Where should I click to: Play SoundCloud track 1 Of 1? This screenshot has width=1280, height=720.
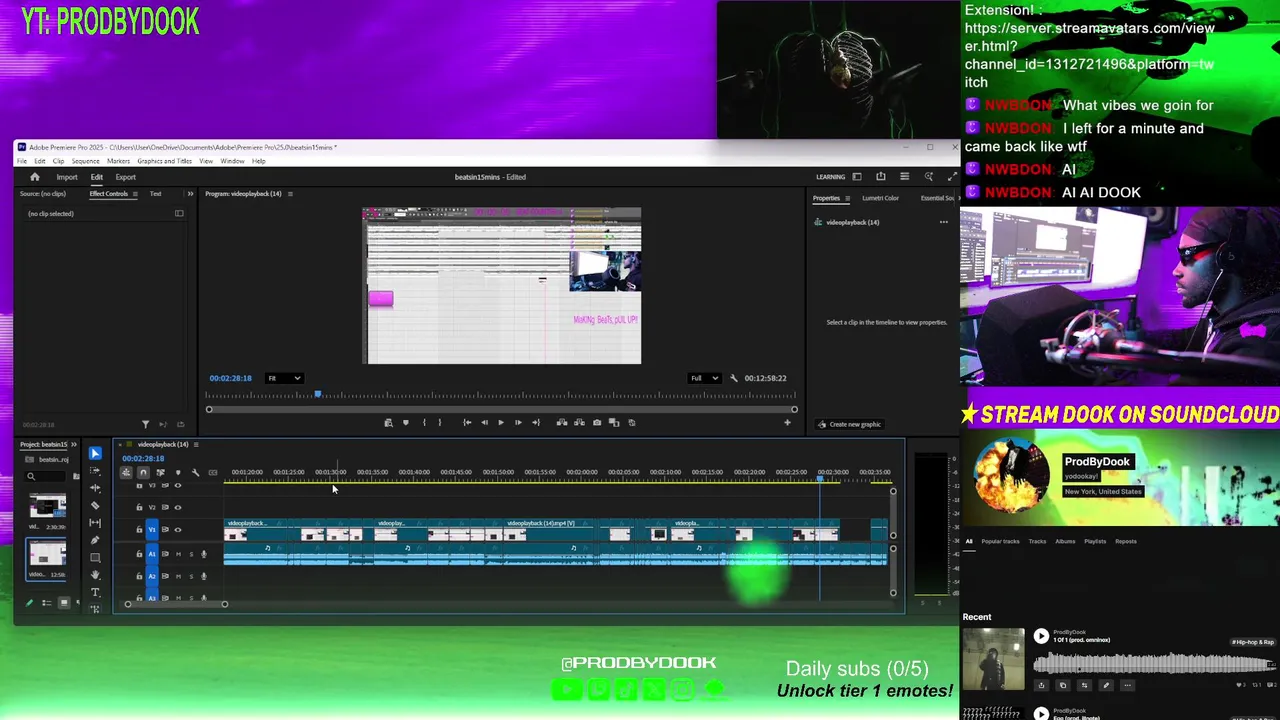pos(1041,636)
